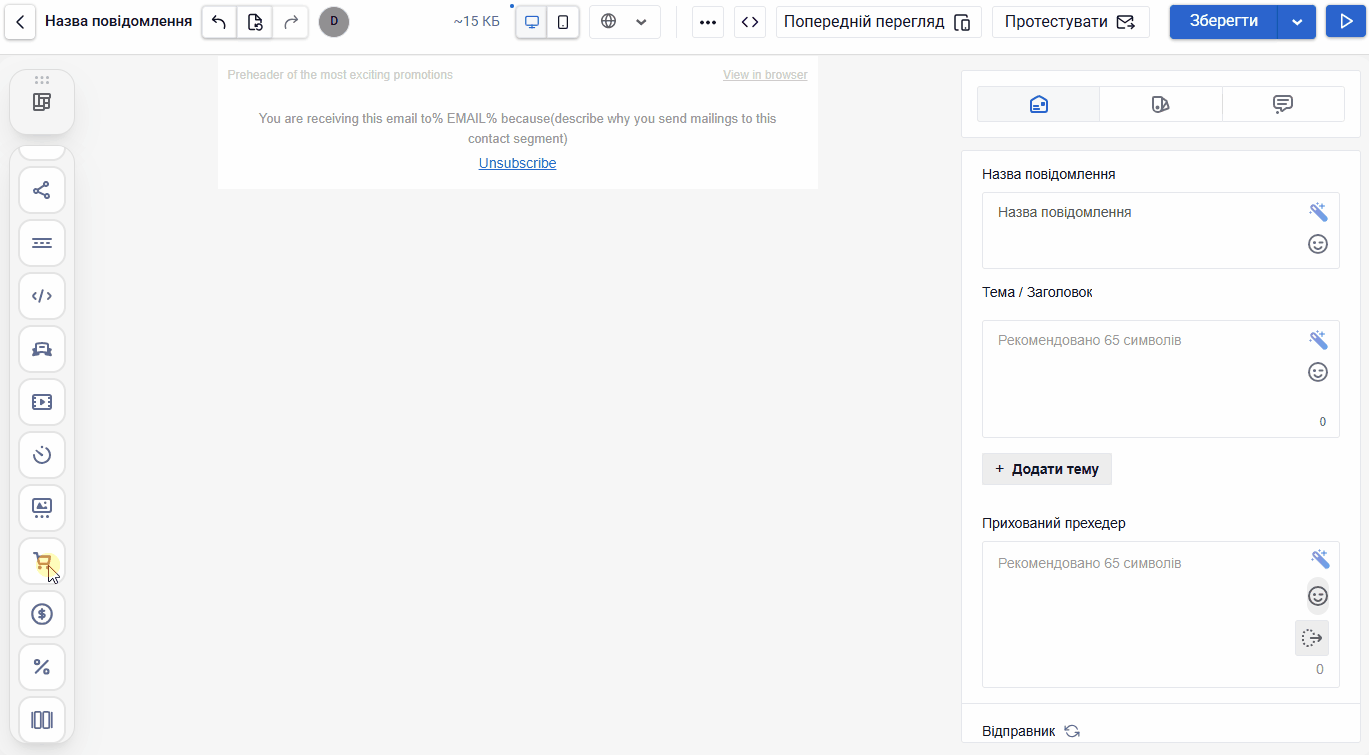Select the Banner image block icon

tap(42, 508)
